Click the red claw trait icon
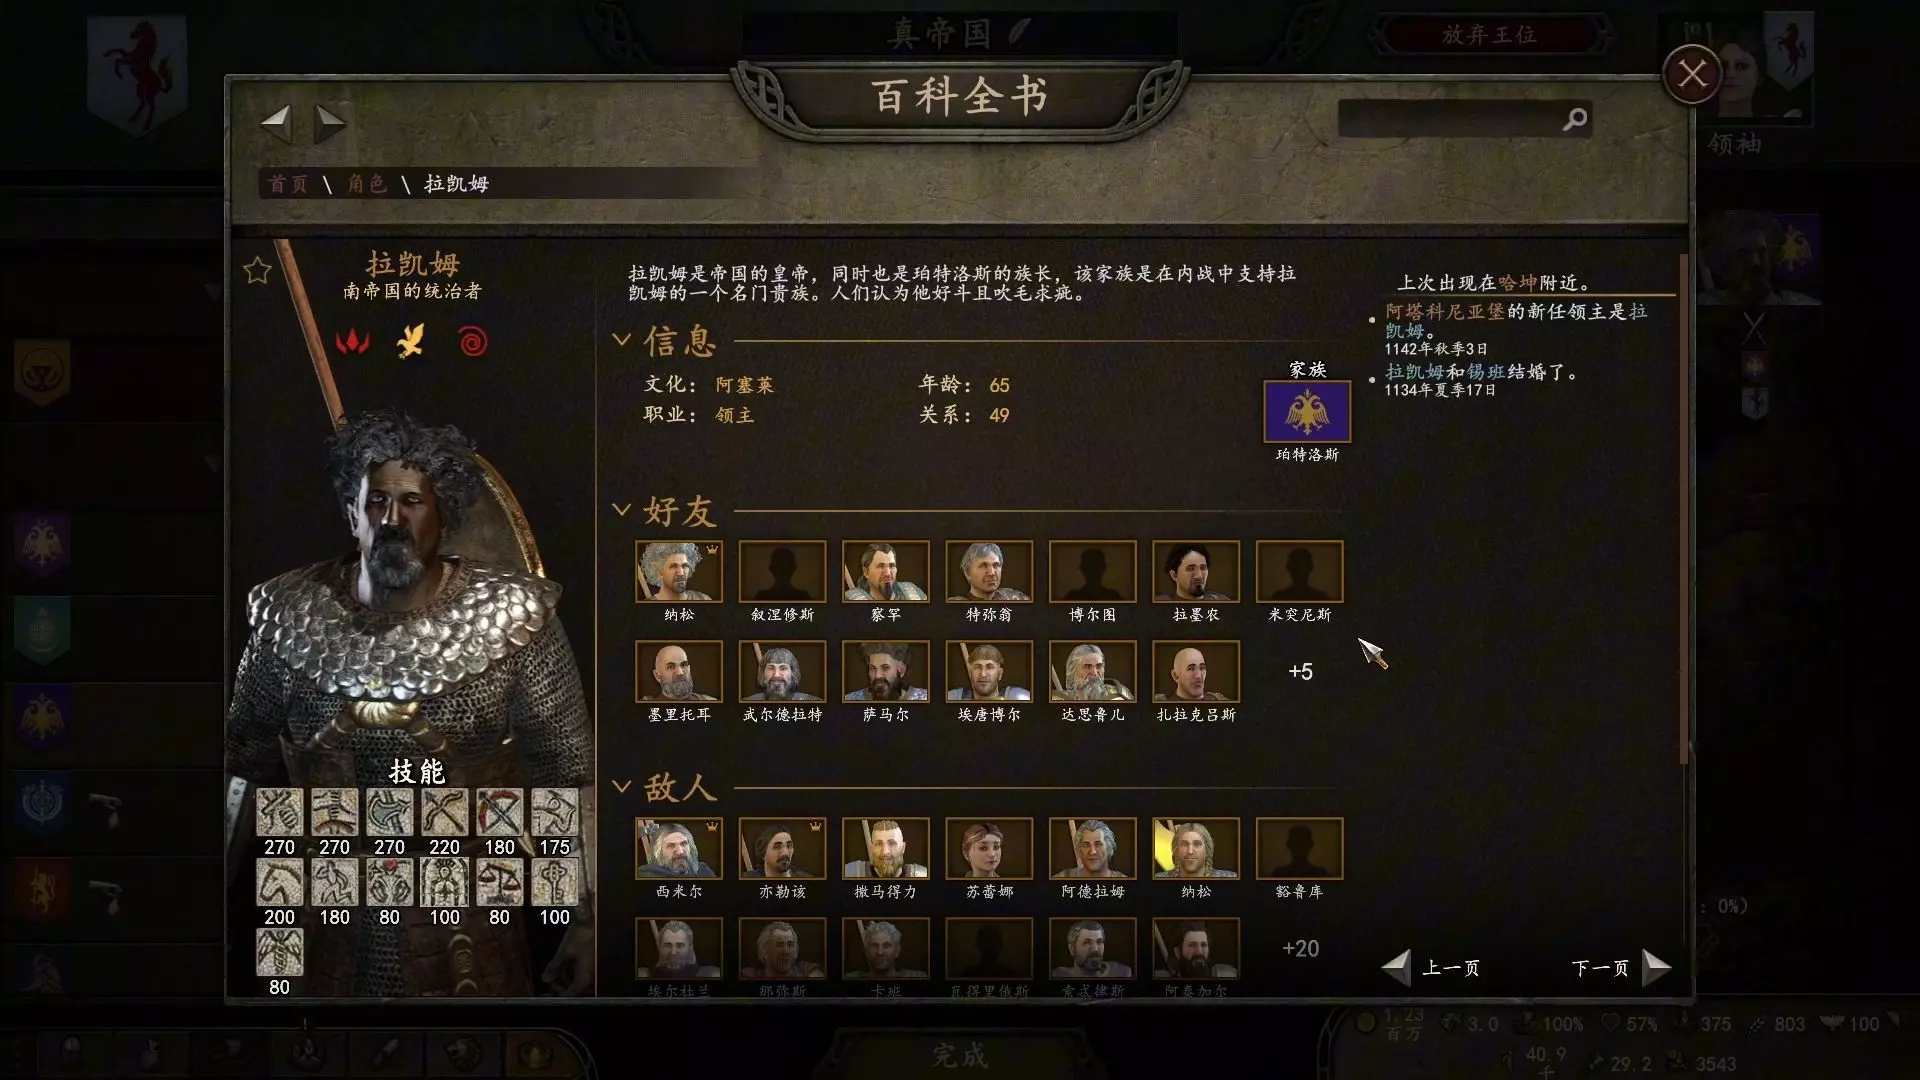Viewport: 1920px width, 1080px height. point(352,342)
